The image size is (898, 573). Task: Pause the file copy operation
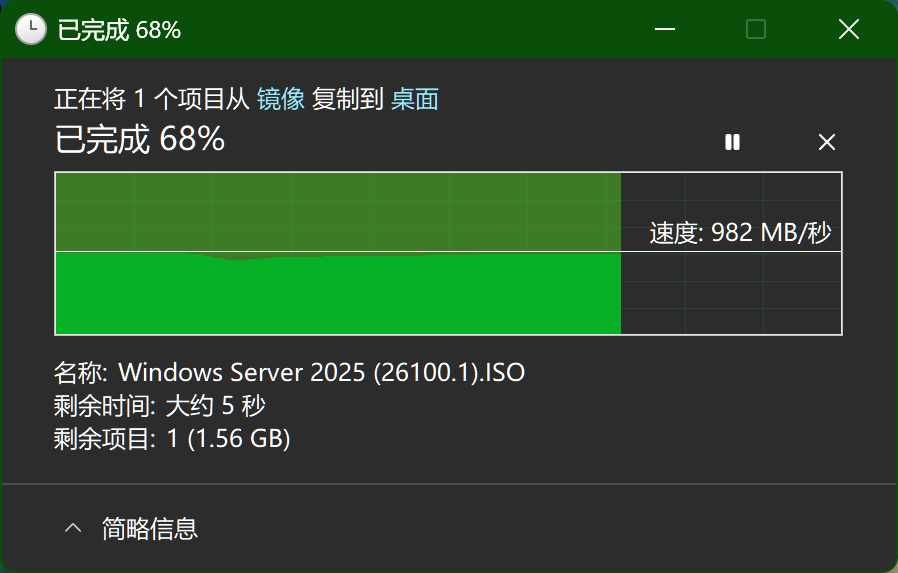(x=732, y=142)
